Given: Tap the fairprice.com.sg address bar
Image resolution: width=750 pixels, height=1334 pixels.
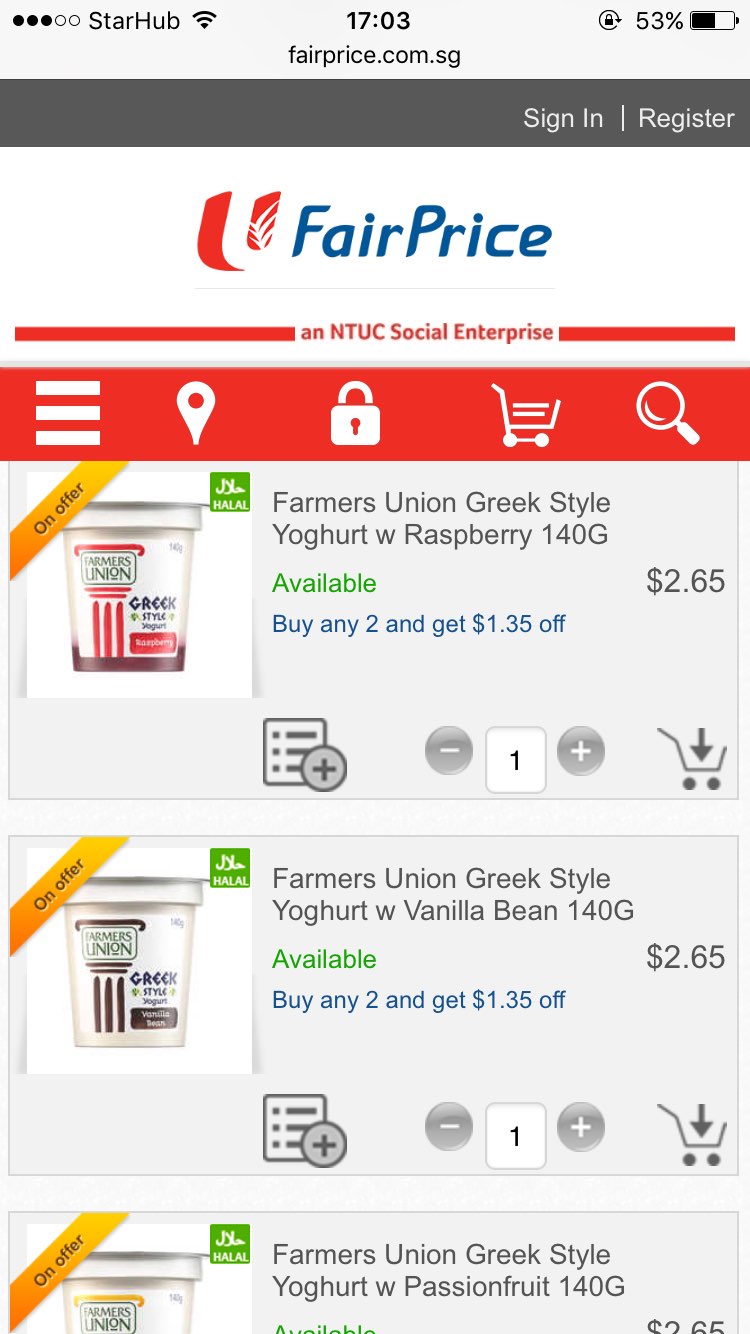Looking at the screenshot, I should (375, 55).
